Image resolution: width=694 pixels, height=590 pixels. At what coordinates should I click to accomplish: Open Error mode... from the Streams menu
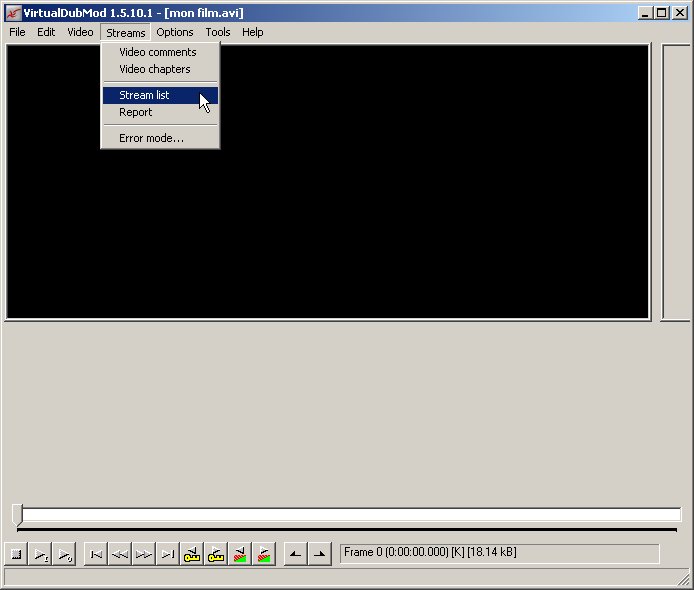(x=160, y=138)
